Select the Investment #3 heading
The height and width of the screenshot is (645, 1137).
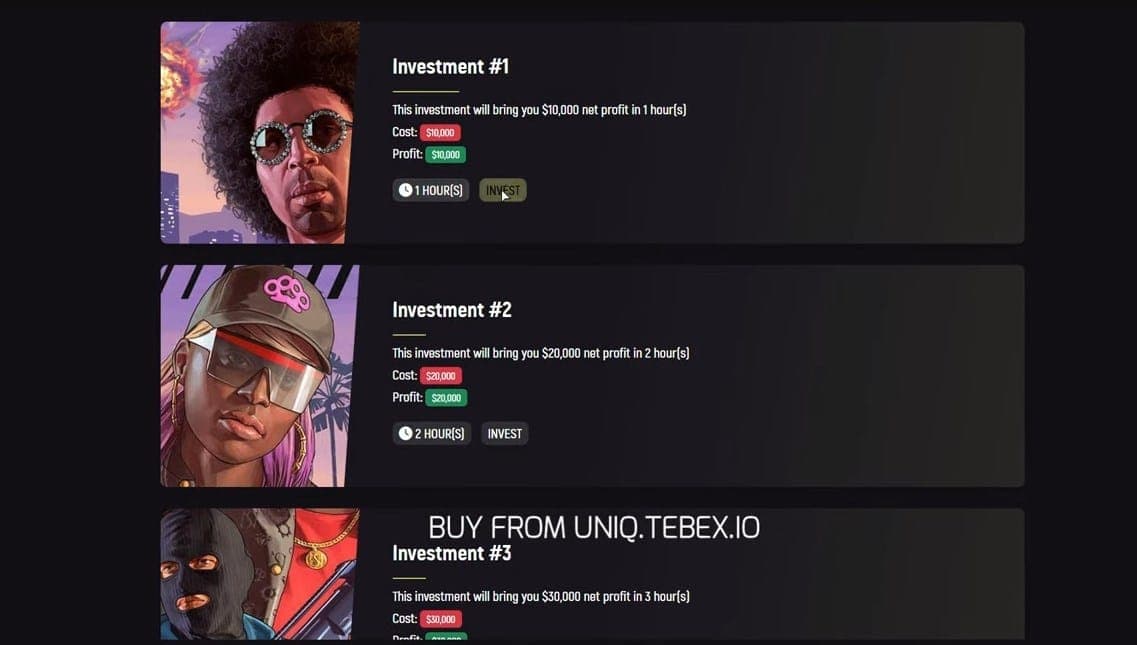452,553
